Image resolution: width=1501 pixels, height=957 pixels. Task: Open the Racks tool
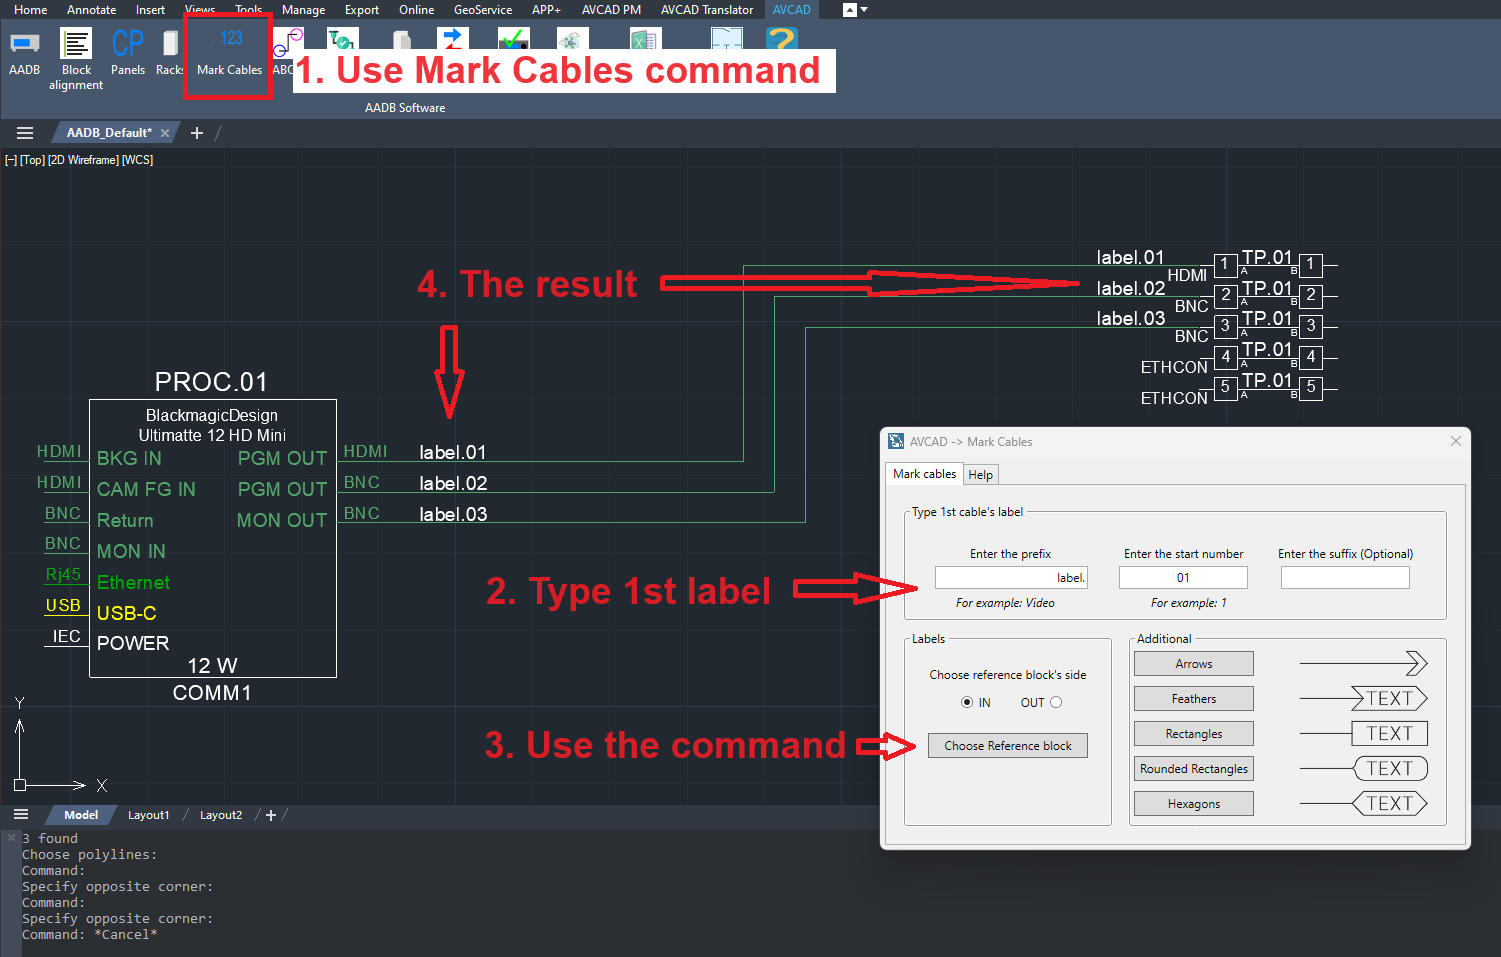169,53
